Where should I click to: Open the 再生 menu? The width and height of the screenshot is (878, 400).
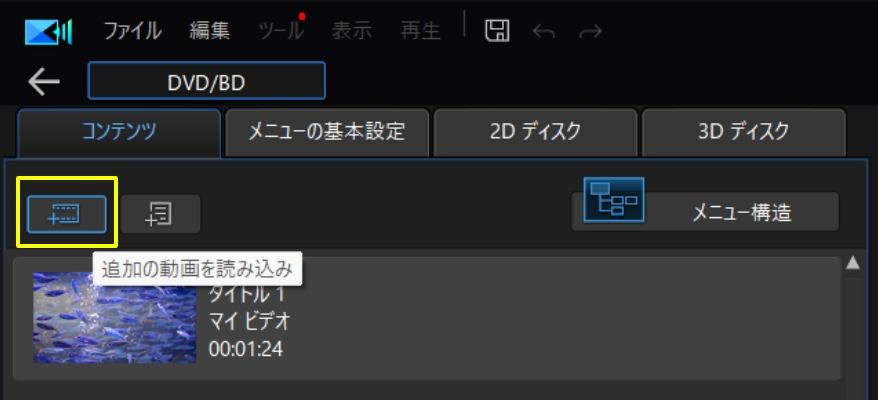421,31
